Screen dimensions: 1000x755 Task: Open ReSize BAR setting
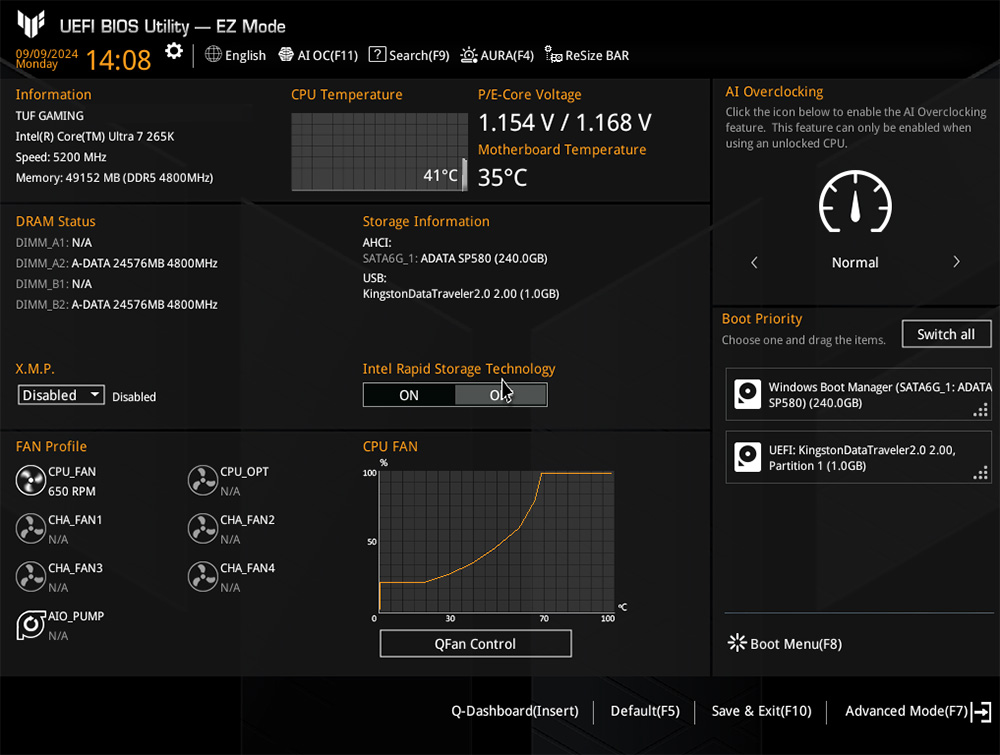click(x=587, y=55)
